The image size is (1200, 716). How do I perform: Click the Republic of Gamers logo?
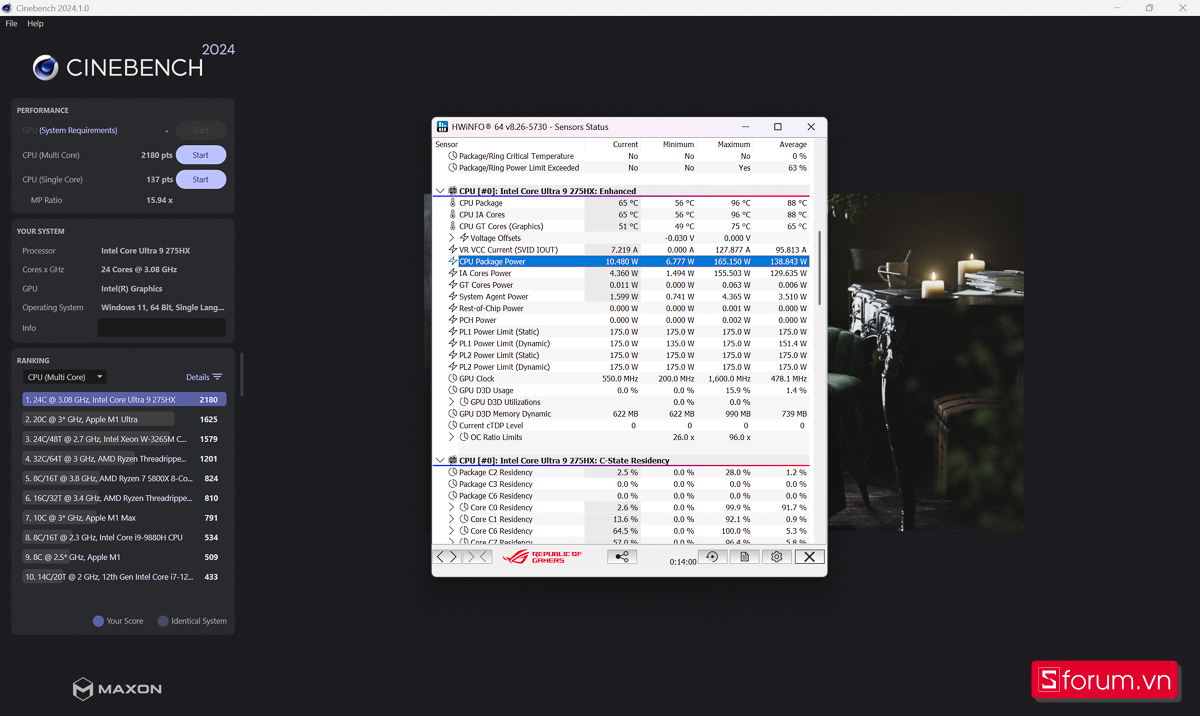click(541, 557)
